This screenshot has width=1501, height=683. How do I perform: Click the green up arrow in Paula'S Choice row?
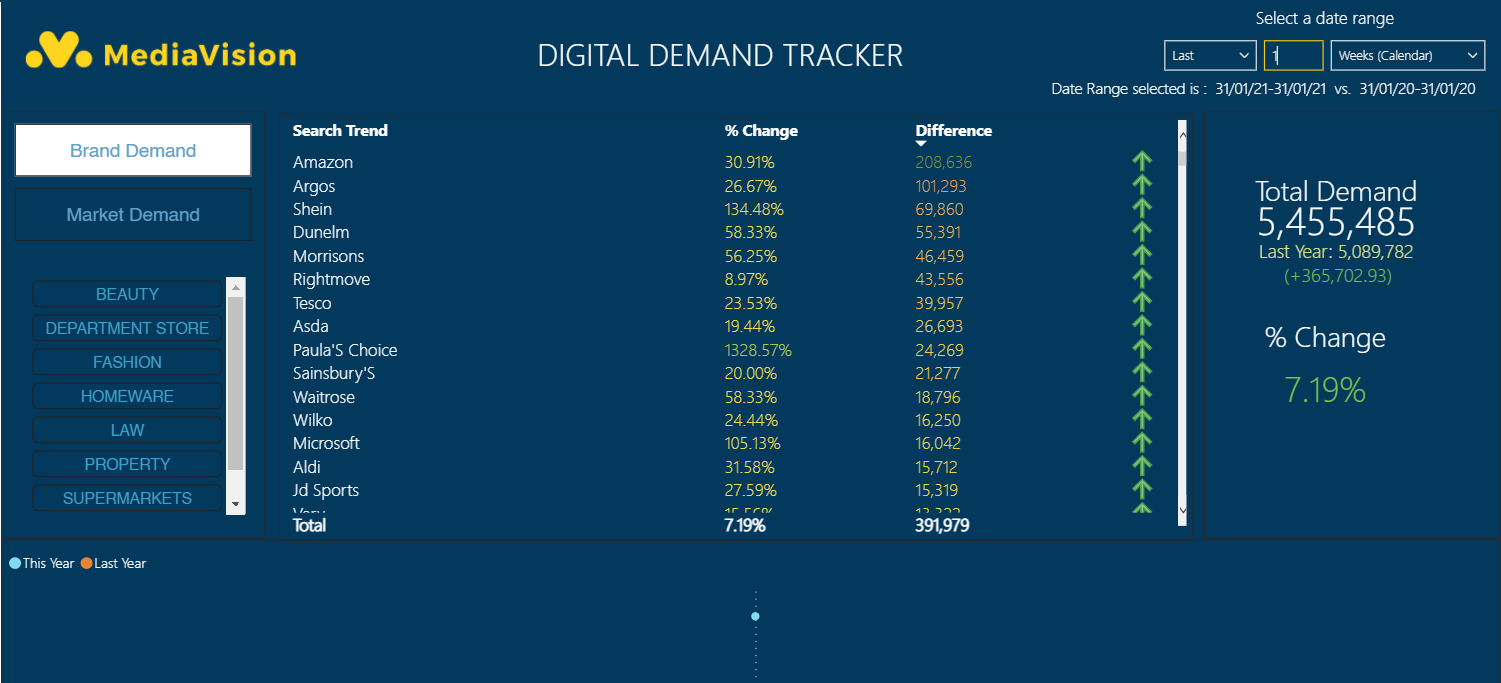click(x=1141, y=350)
